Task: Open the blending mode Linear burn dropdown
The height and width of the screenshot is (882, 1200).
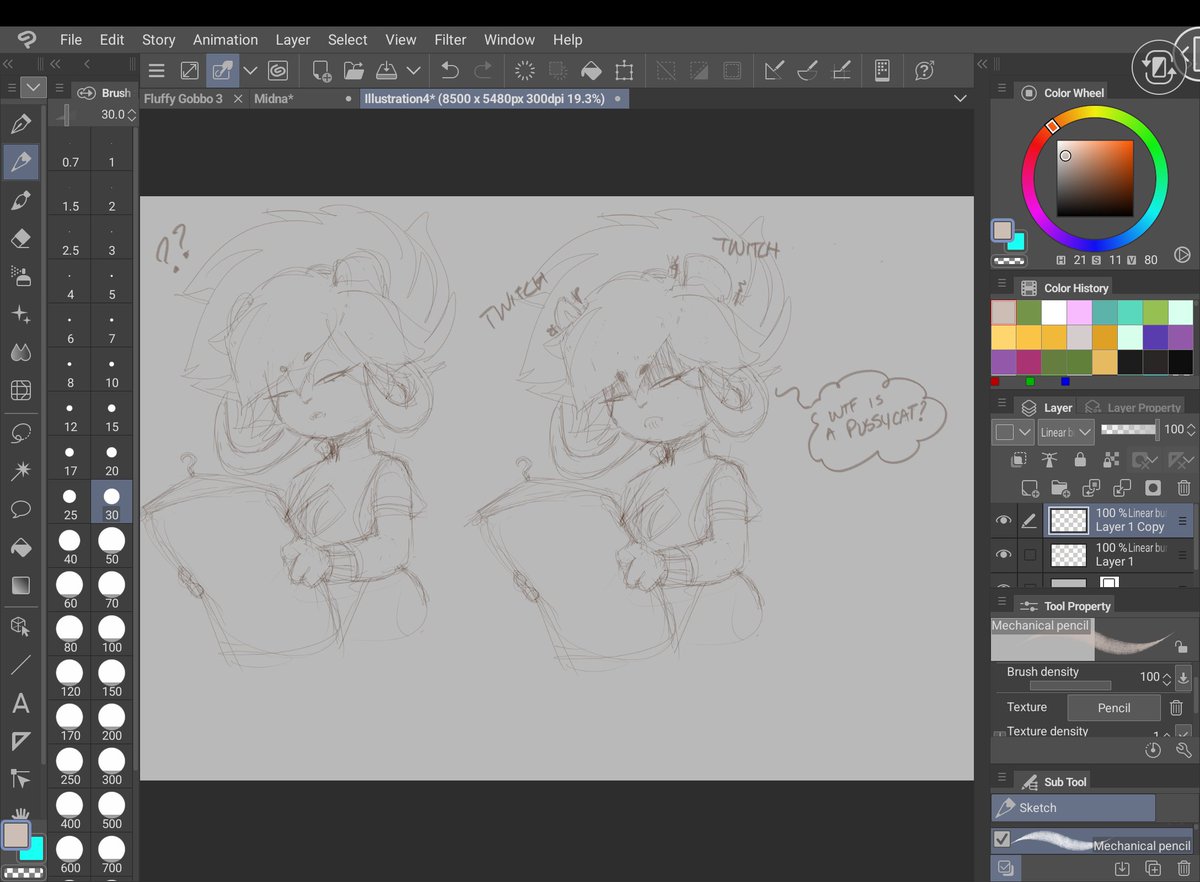Action: click(x=1065, y=431)
